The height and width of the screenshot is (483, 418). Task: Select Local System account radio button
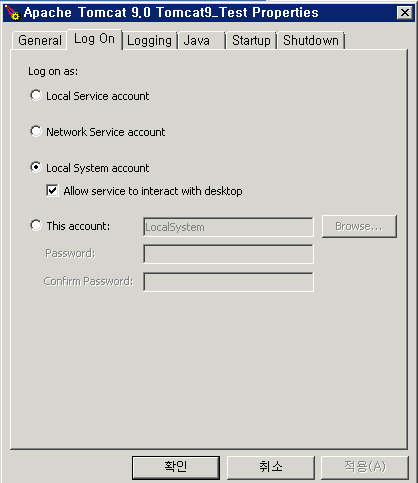tap(36, 167)
